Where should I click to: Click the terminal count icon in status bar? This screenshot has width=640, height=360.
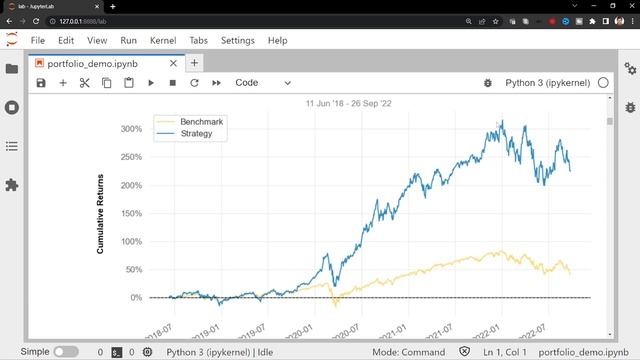click(117, 352)
